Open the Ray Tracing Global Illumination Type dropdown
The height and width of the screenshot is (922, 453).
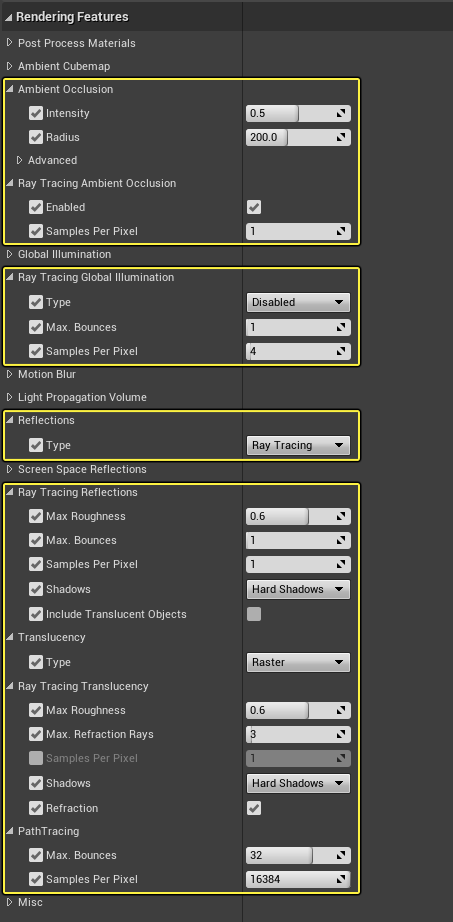(298, 302)
